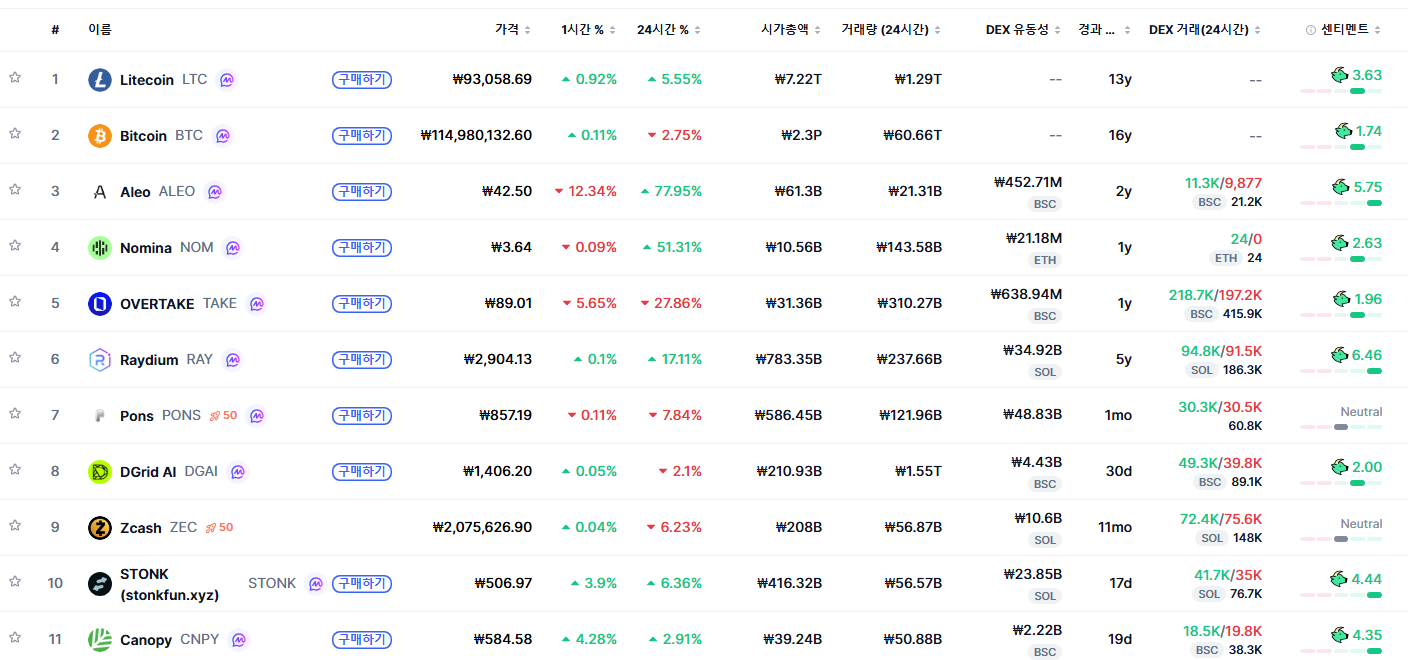Click Litecoin sentiment bar 3.63
The height and width of the screenshot is (660, 1424).
point(1341,91)
